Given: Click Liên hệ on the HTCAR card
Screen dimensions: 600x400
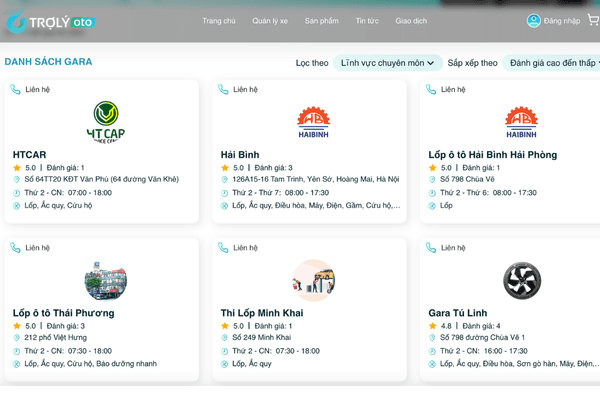Looking at the screenshot, I should pyautogui.click(x=38, y=90).
